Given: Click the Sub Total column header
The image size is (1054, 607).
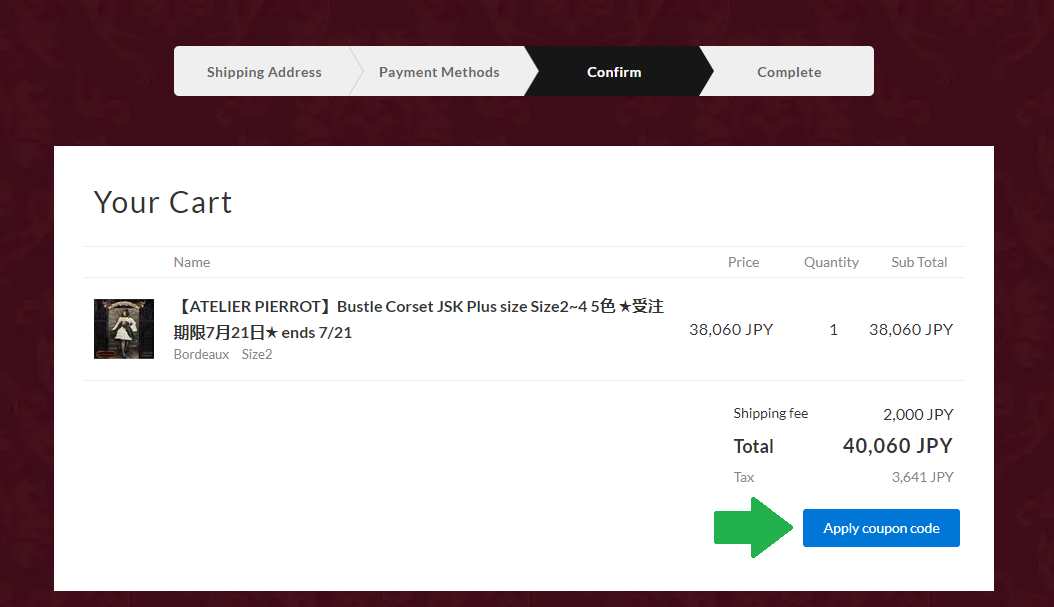Looking at the screenshot, I should (919, 262).
